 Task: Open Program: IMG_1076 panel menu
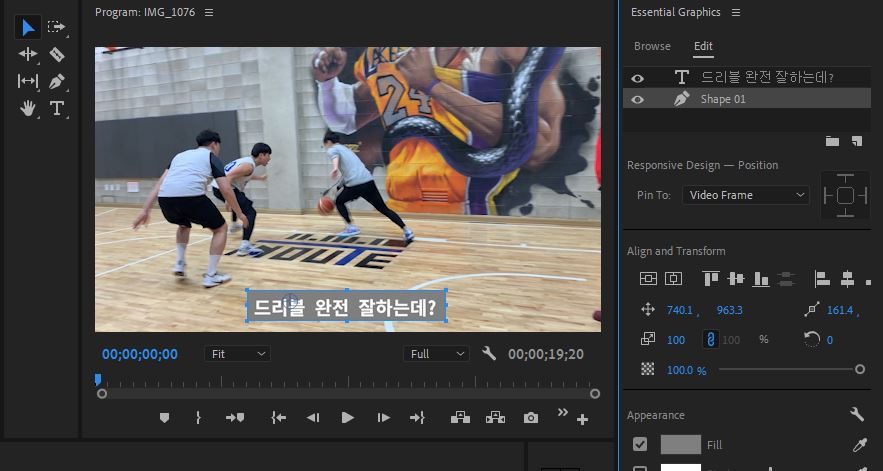pos(209,12)
